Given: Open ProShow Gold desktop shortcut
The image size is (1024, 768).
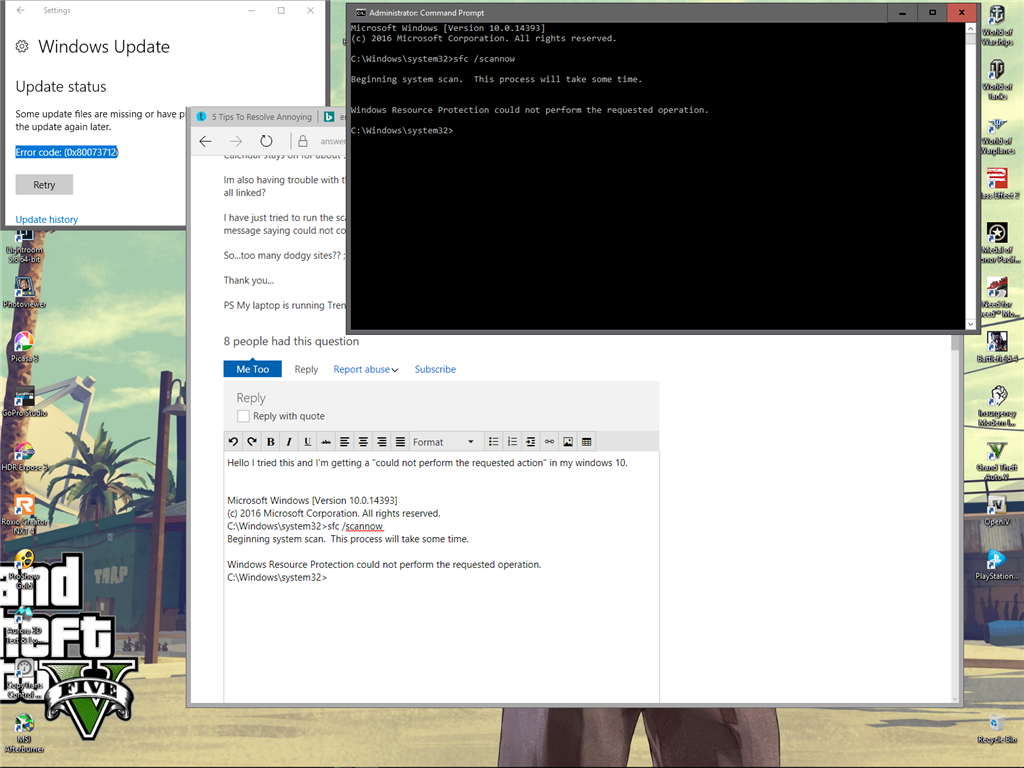Looking at the screenshot, I should click(x=25, y=569).
